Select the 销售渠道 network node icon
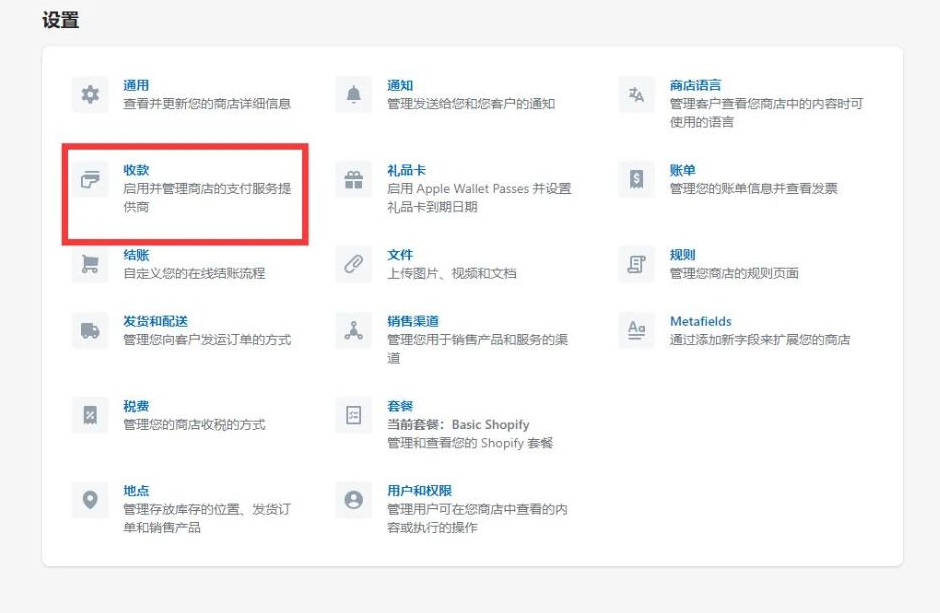The height and width of the screenshot is (613, 940). 352,330
